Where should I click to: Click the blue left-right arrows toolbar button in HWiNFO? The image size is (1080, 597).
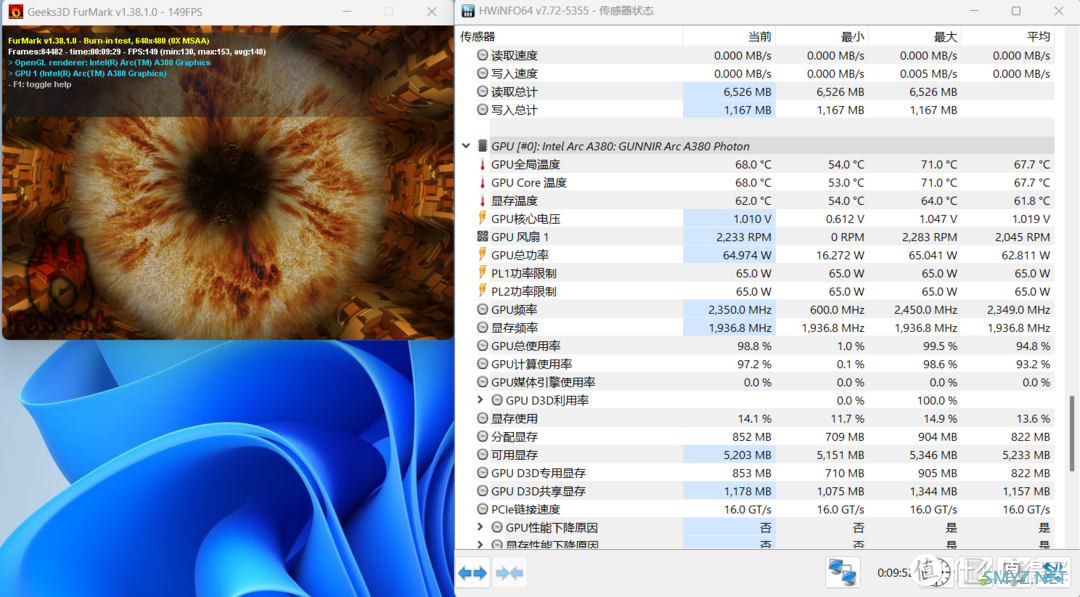click(473, 573)
